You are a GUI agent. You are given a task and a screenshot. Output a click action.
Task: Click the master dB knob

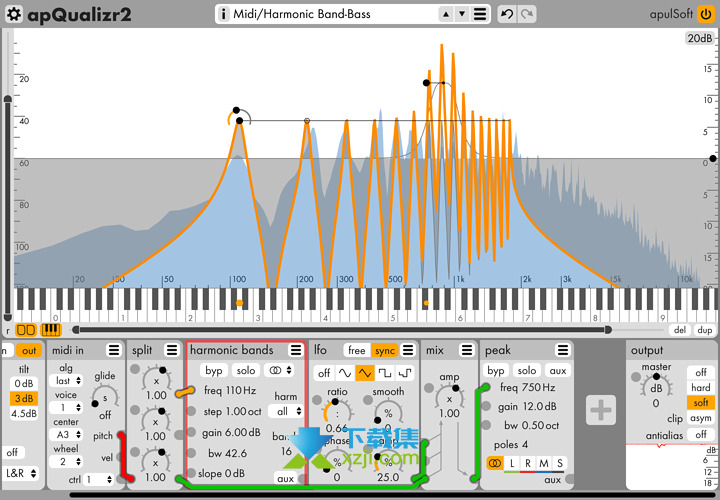coord(656,388)
